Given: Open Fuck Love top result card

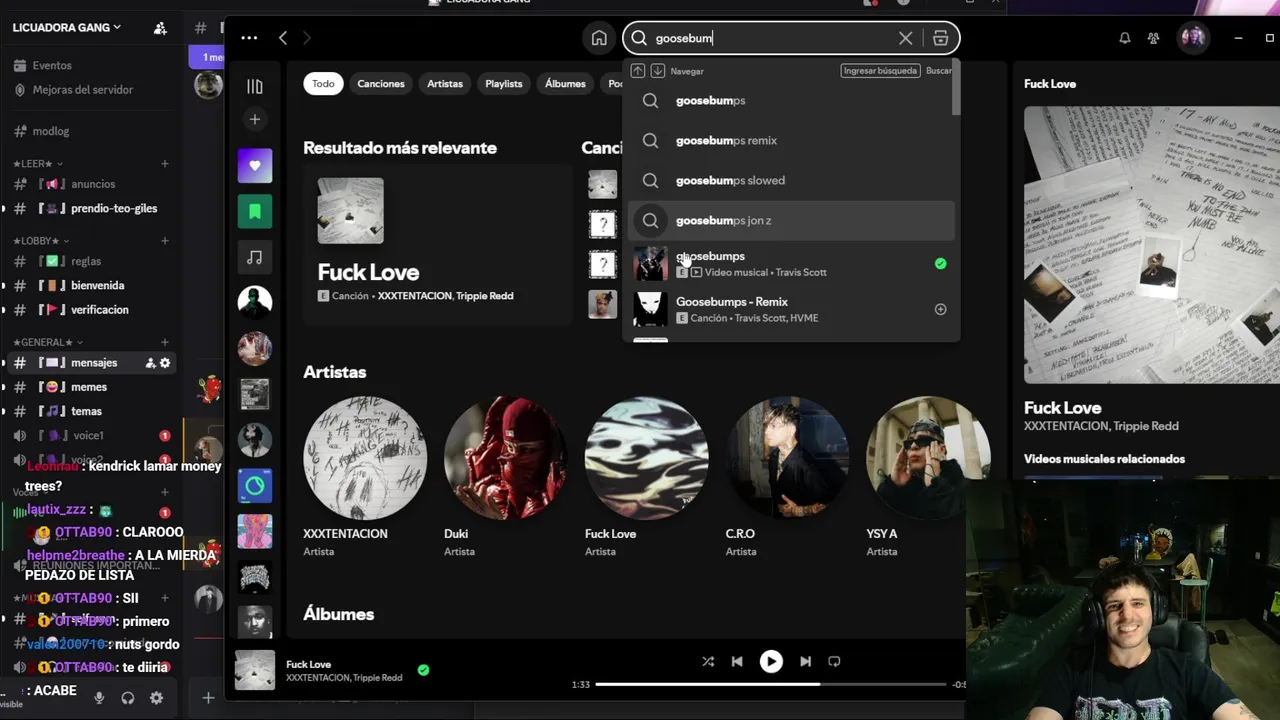Looking at the screenshot, I should pyautogui.click(x=437, y=245).
